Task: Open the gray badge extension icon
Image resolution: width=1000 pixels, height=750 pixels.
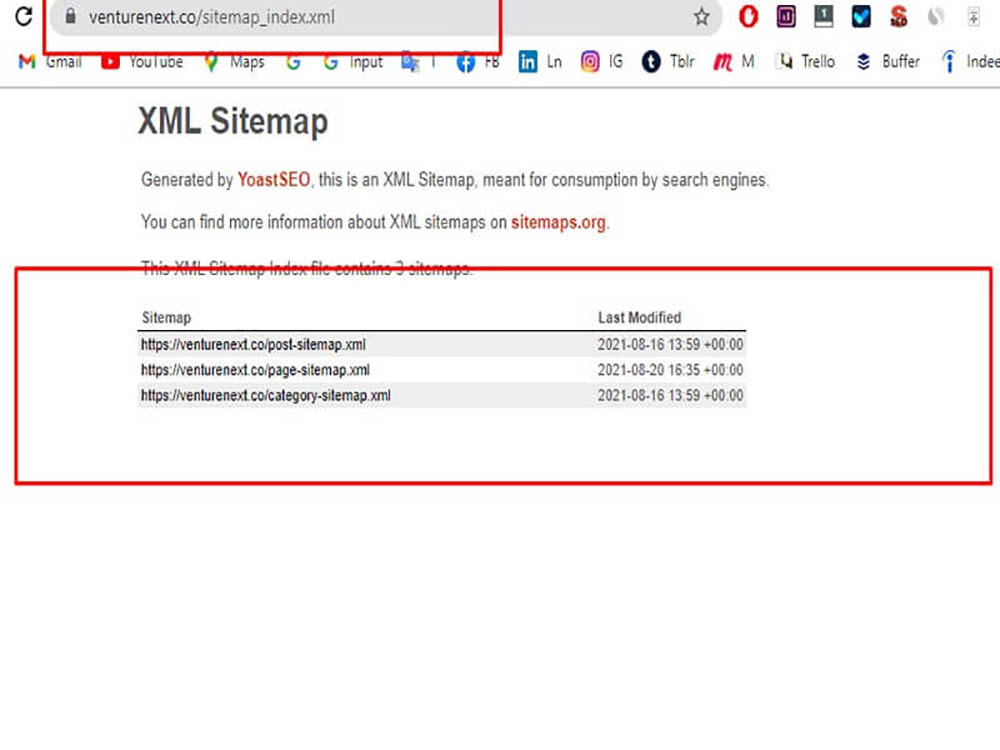Action: 823,16
